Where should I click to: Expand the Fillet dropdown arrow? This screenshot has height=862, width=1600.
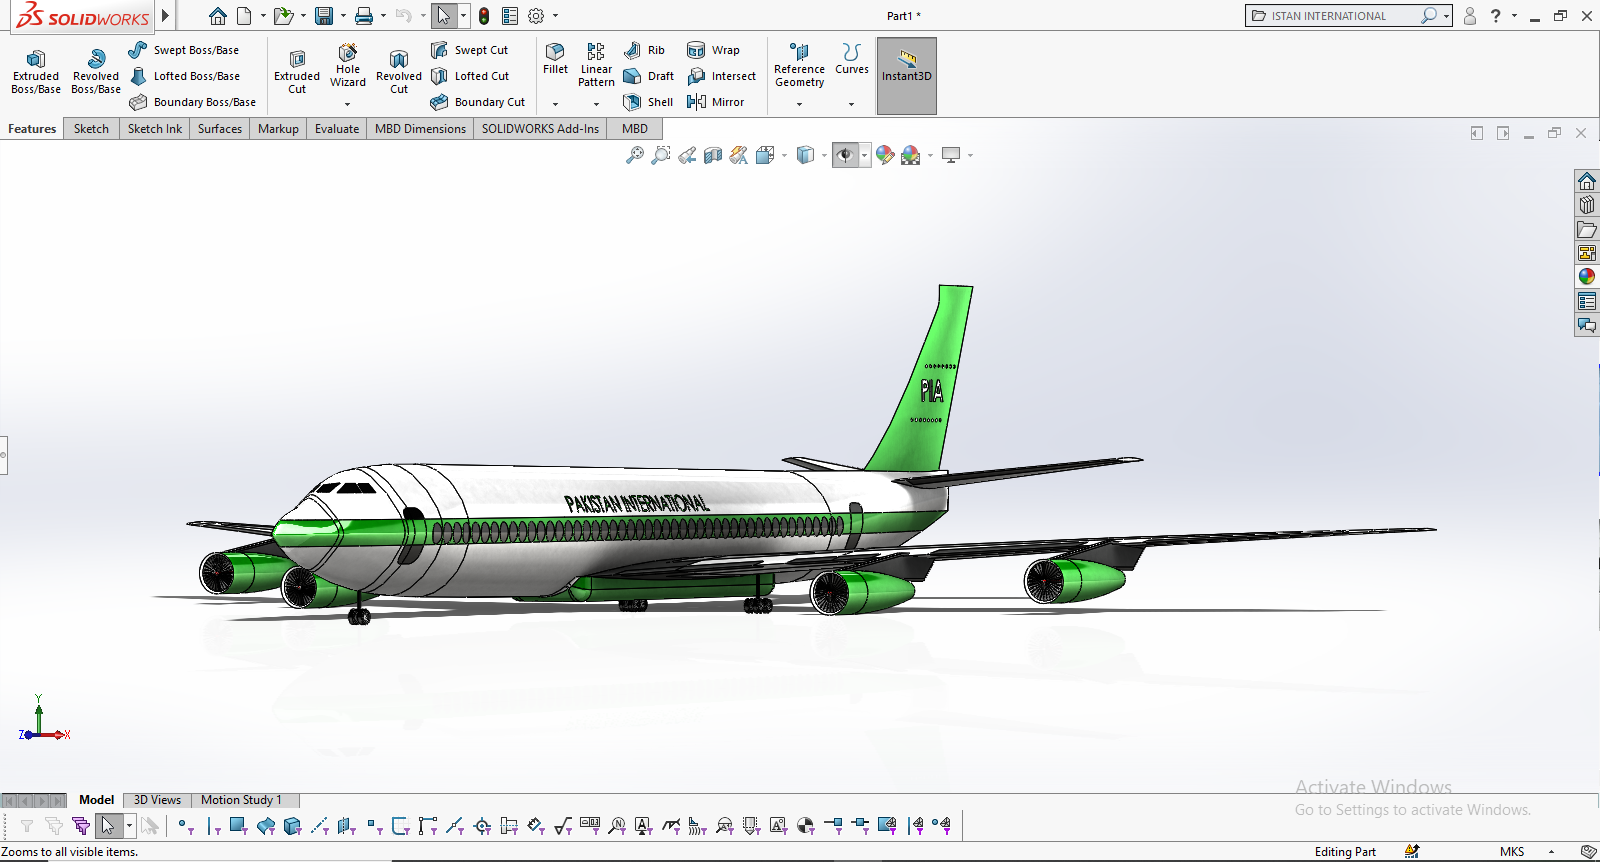555,104
